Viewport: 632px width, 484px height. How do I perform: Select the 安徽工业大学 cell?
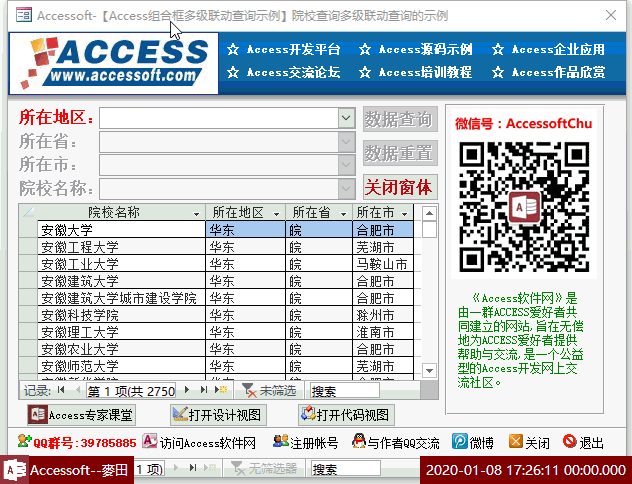pyautogui.click(x=121, y=264)
